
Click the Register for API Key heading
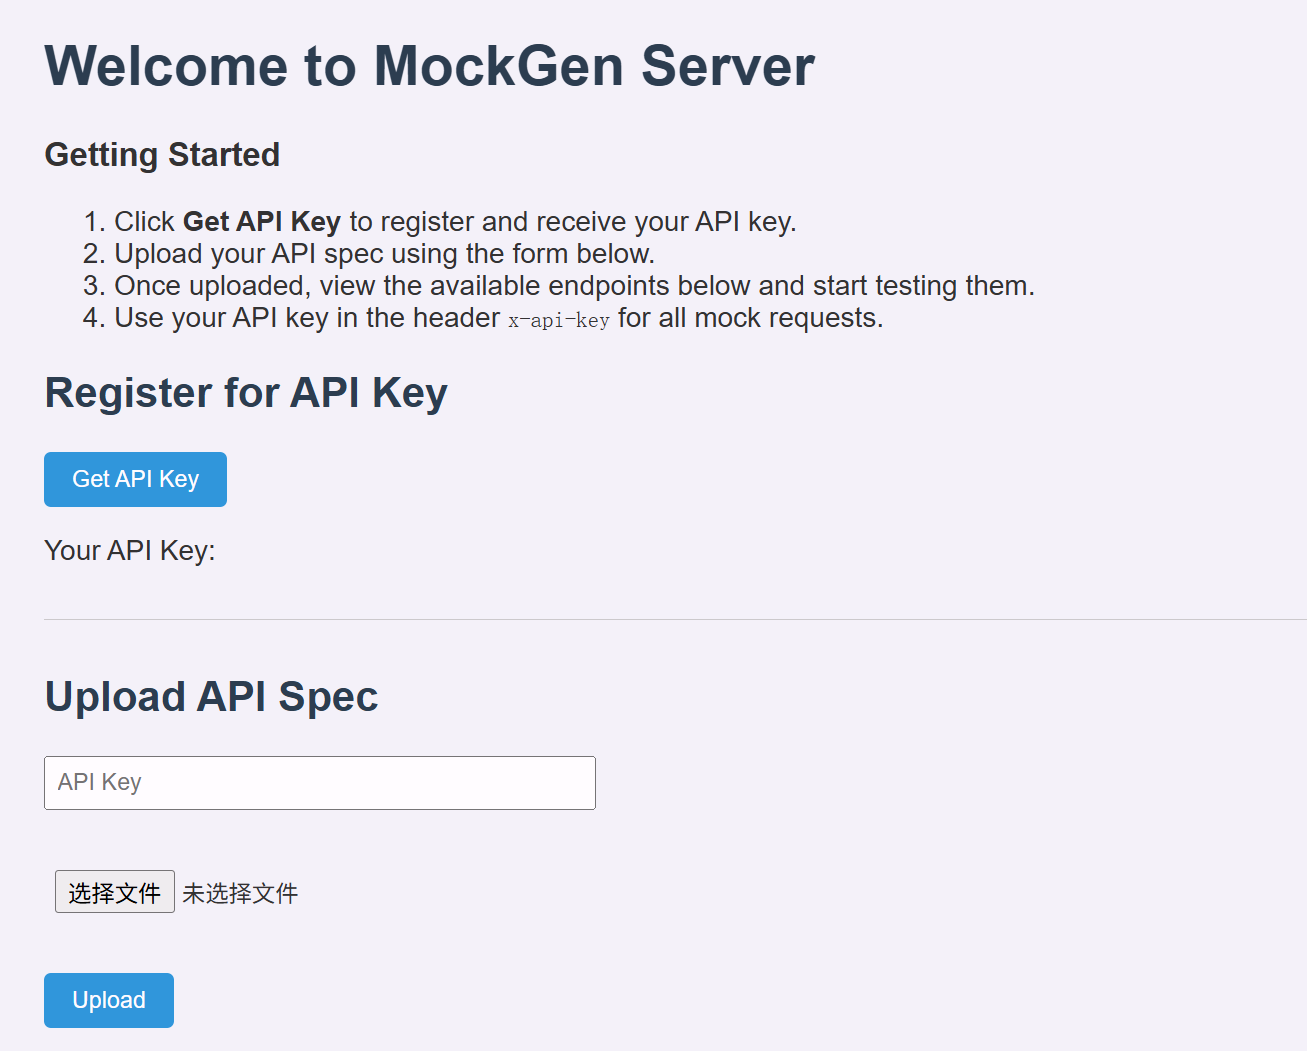(246, 393)
